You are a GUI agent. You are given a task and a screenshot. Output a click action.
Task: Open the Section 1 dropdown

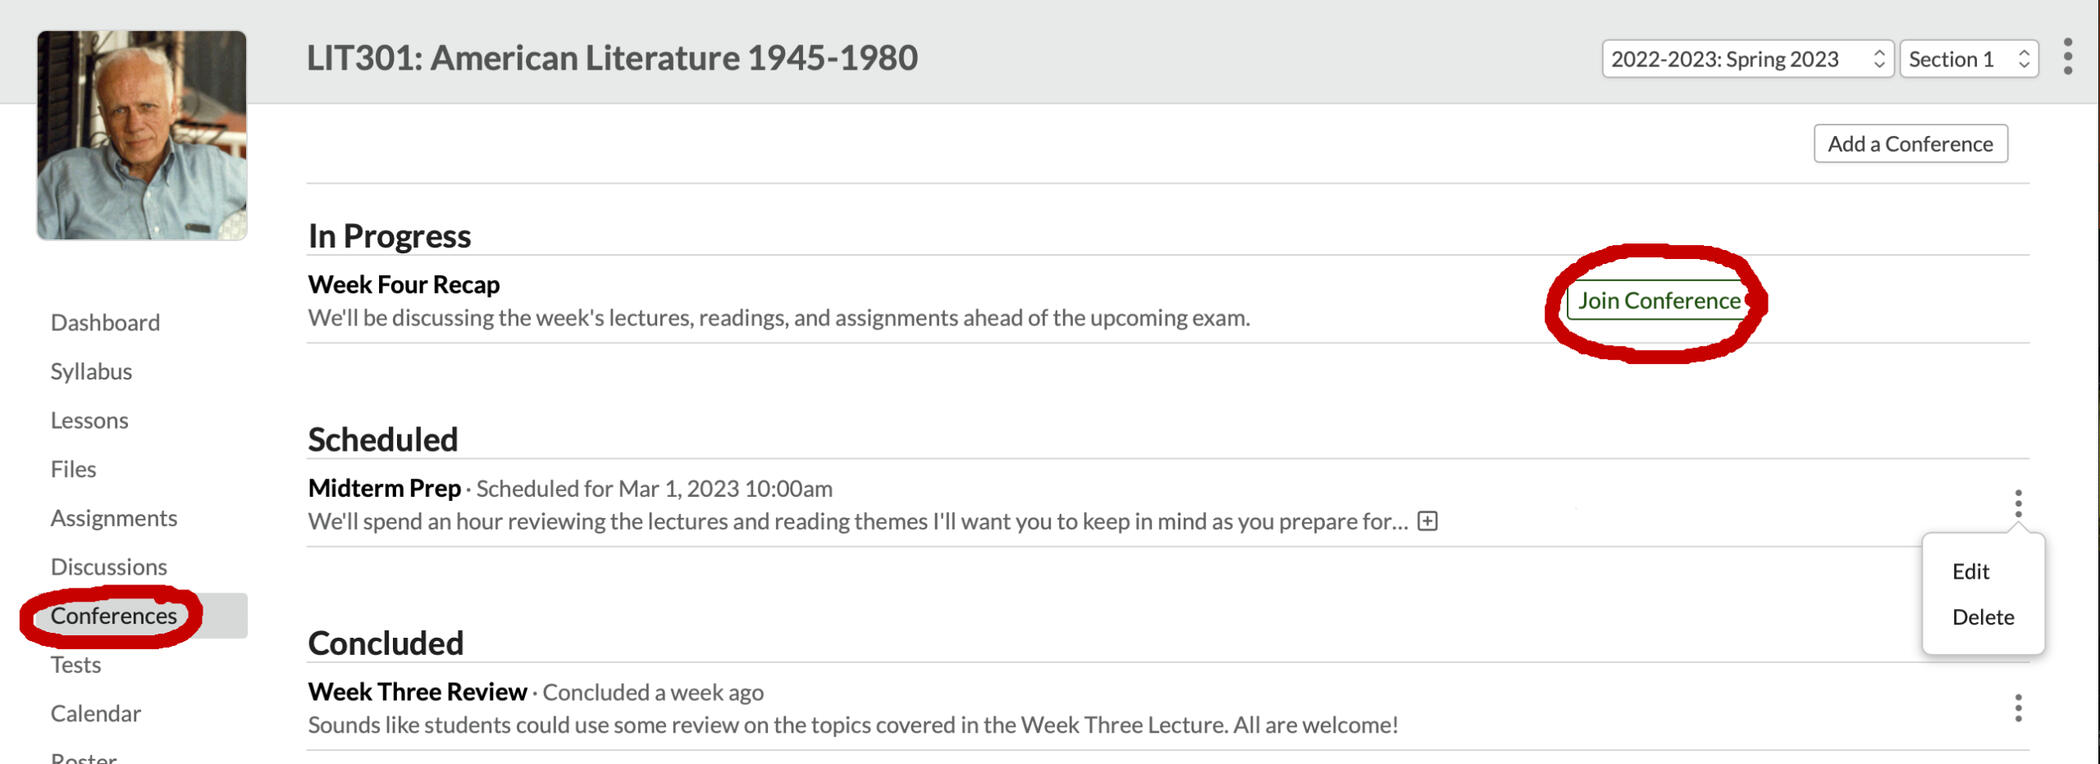pyautogui.click(x=1968, y=59)
